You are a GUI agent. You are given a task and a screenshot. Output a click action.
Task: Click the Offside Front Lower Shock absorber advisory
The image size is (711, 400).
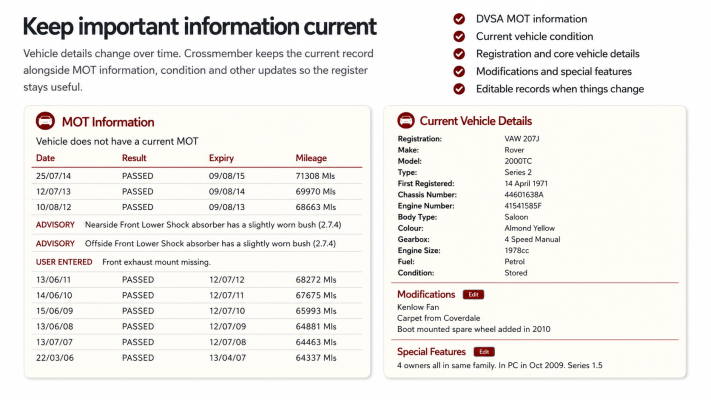coord(210,244)
